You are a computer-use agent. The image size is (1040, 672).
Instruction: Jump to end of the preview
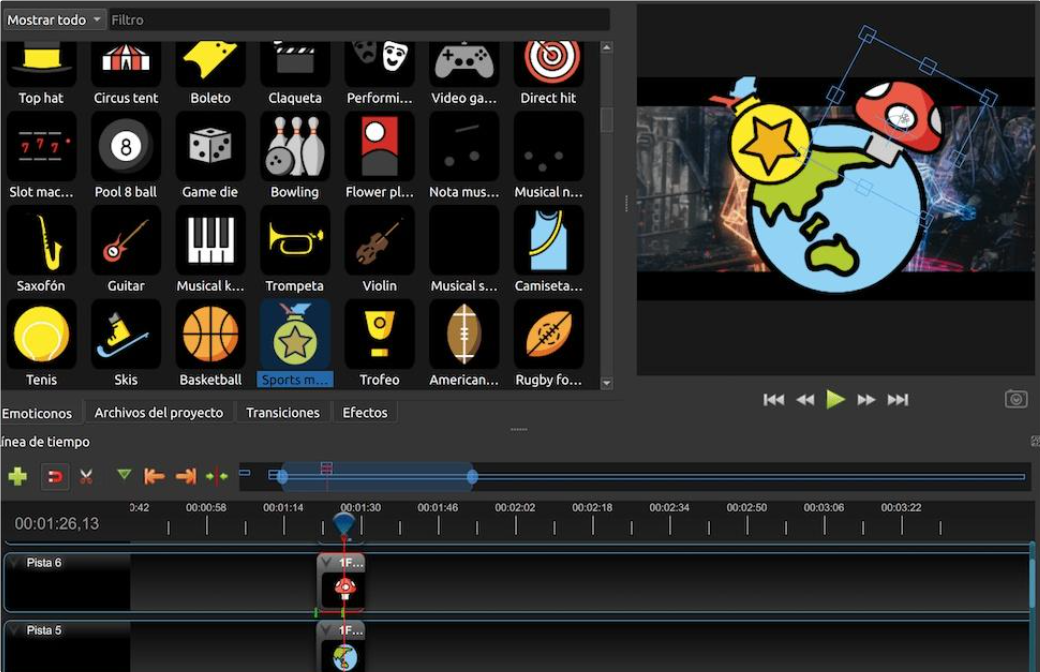[x=897, y=399]
